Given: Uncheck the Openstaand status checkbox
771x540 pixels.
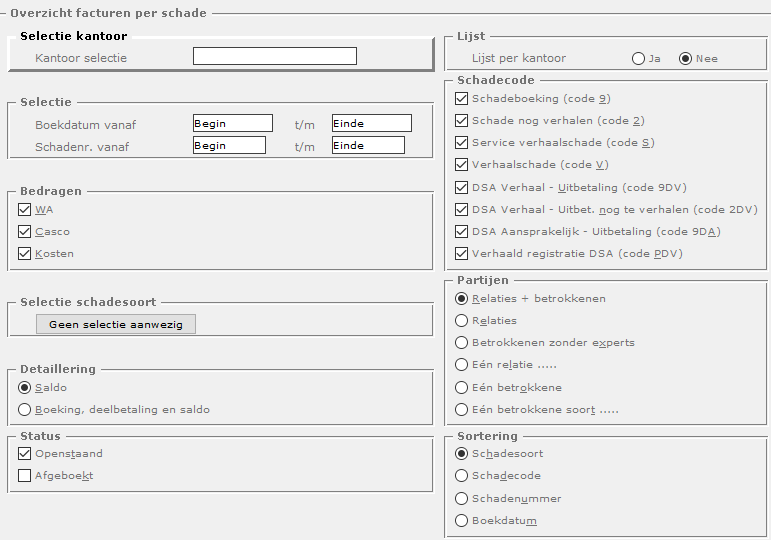Looking at the screenshot, I should (x=25, y=454).
